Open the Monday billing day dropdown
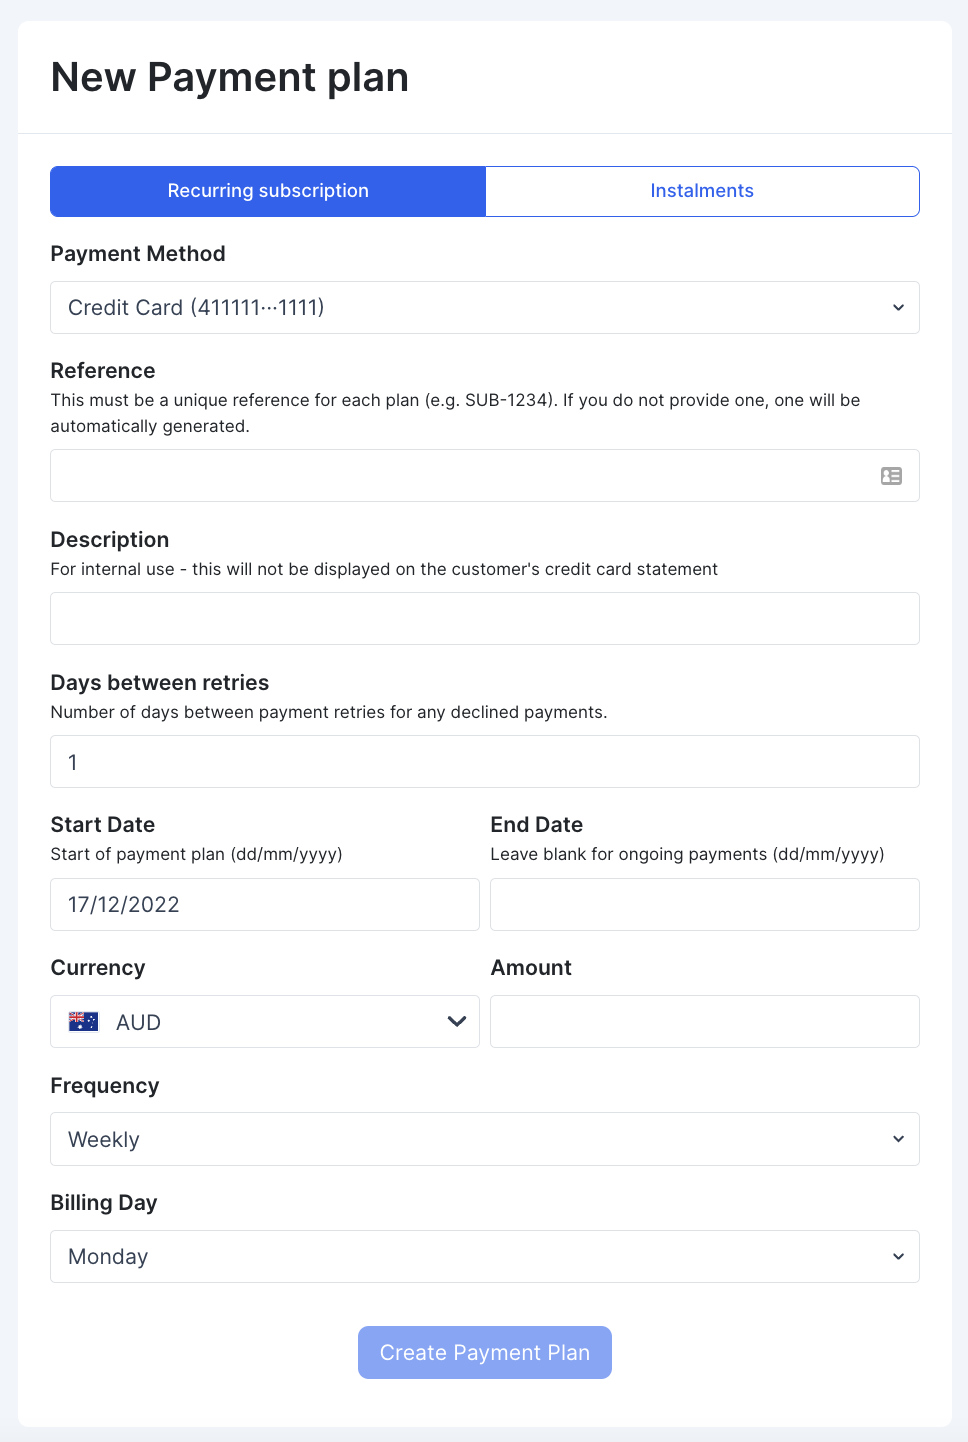Viewport: 968px width, 1442px height. click(485, 1256)
